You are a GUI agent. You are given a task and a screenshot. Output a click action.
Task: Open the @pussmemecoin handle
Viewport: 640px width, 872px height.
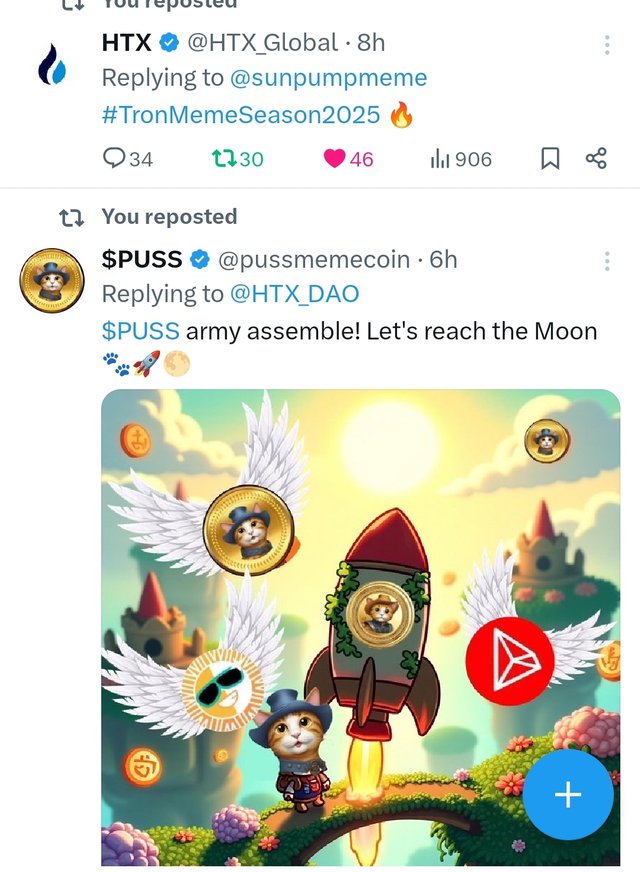click(x=314, y=260)
